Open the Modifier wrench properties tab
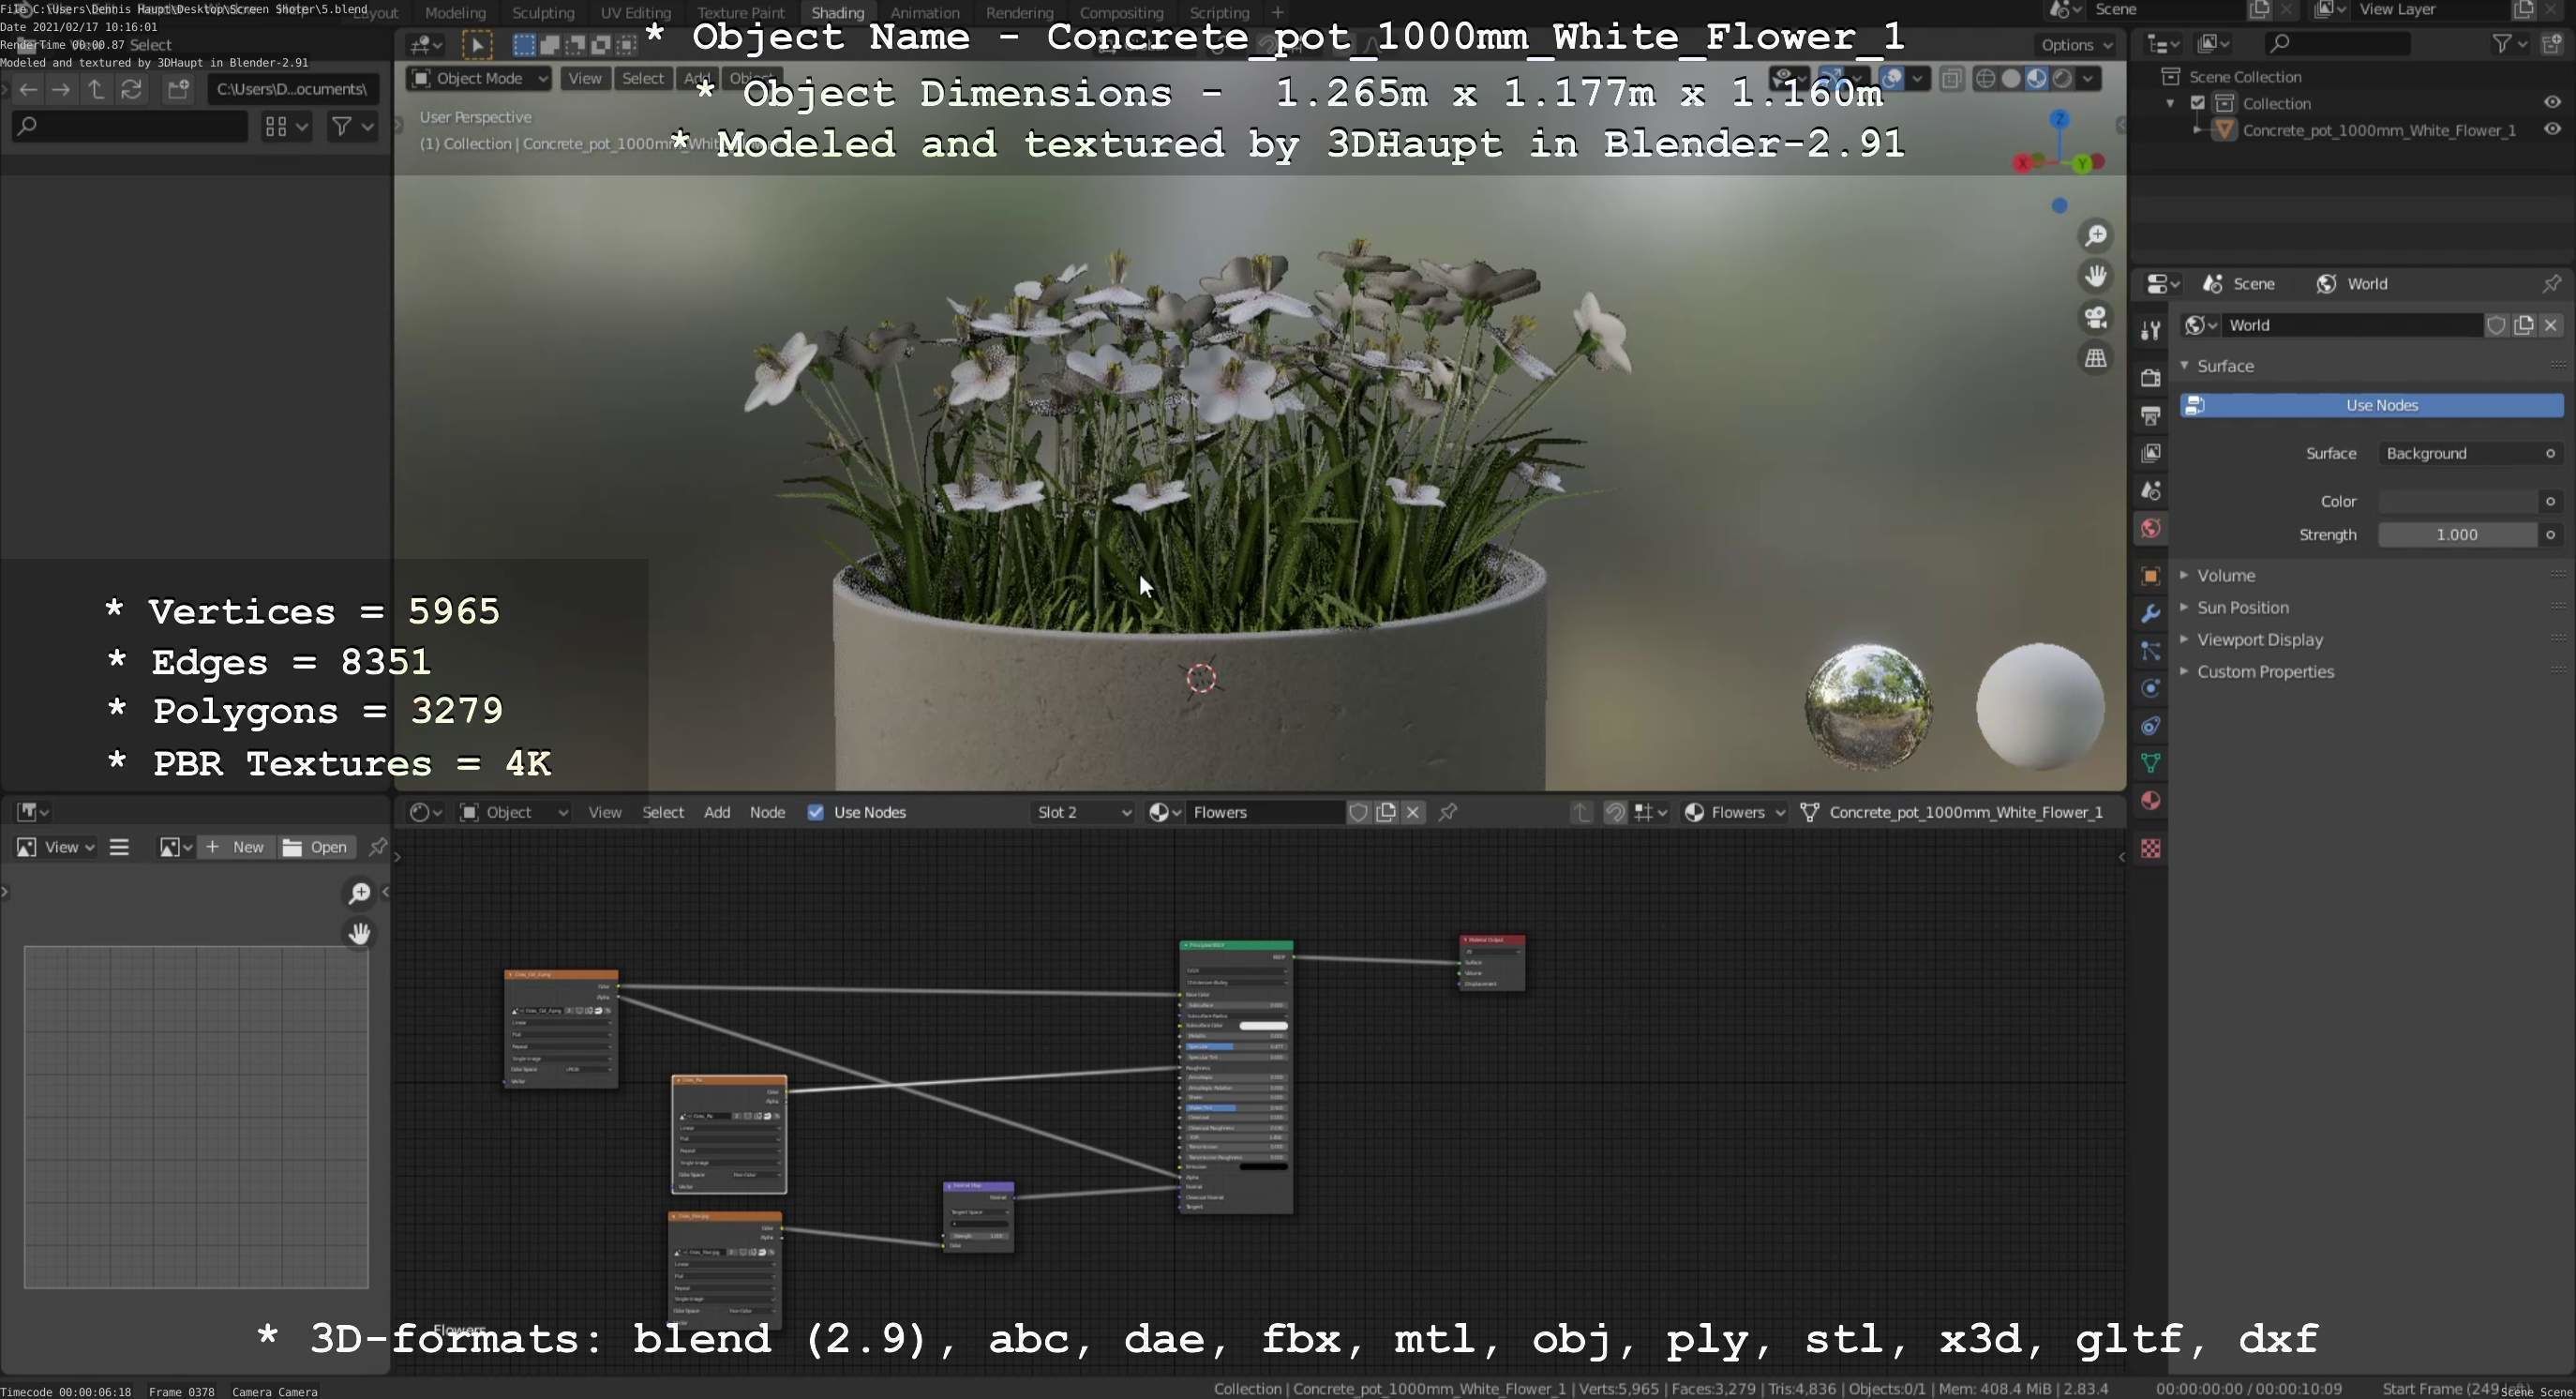 [2150, 613]
